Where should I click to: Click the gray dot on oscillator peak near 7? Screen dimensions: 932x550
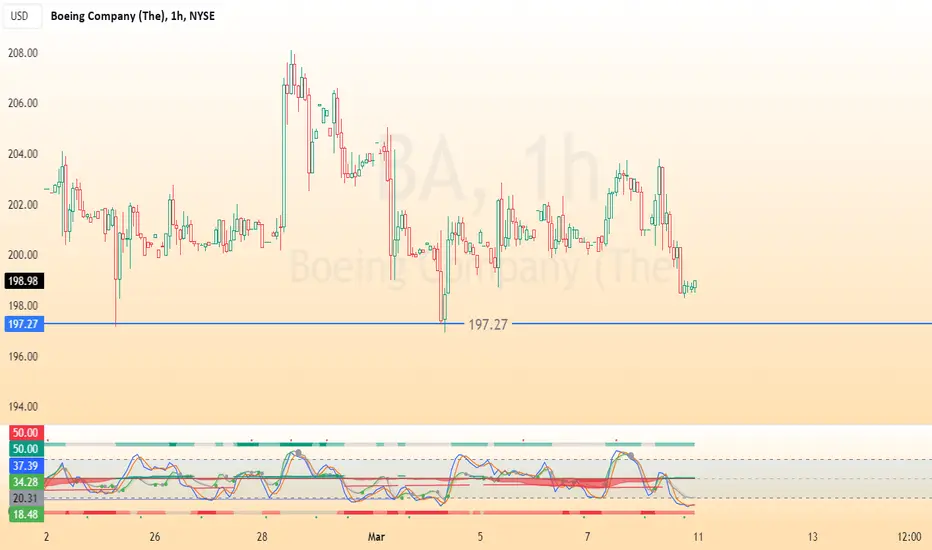pyautogui.click(x=631, y=456)
